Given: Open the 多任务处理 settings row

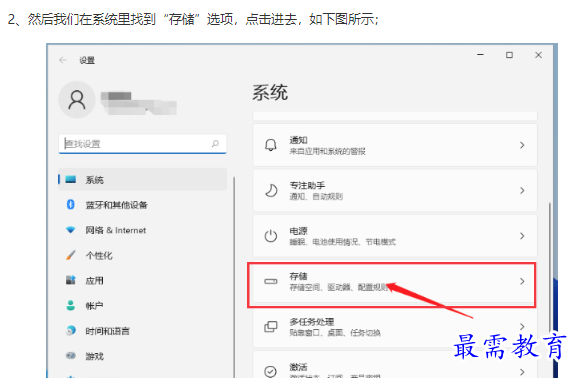Looking at the screenshot, I should pos(395,327).
